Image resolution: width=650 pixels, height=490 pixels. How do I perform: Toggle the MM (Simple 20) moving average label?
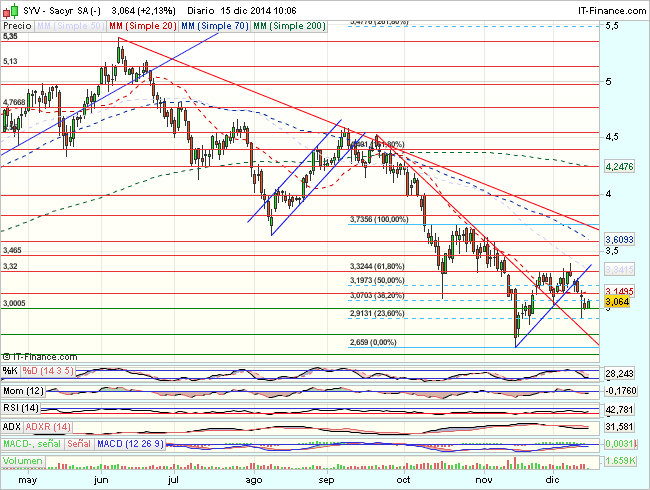click(x=143, y=26)
